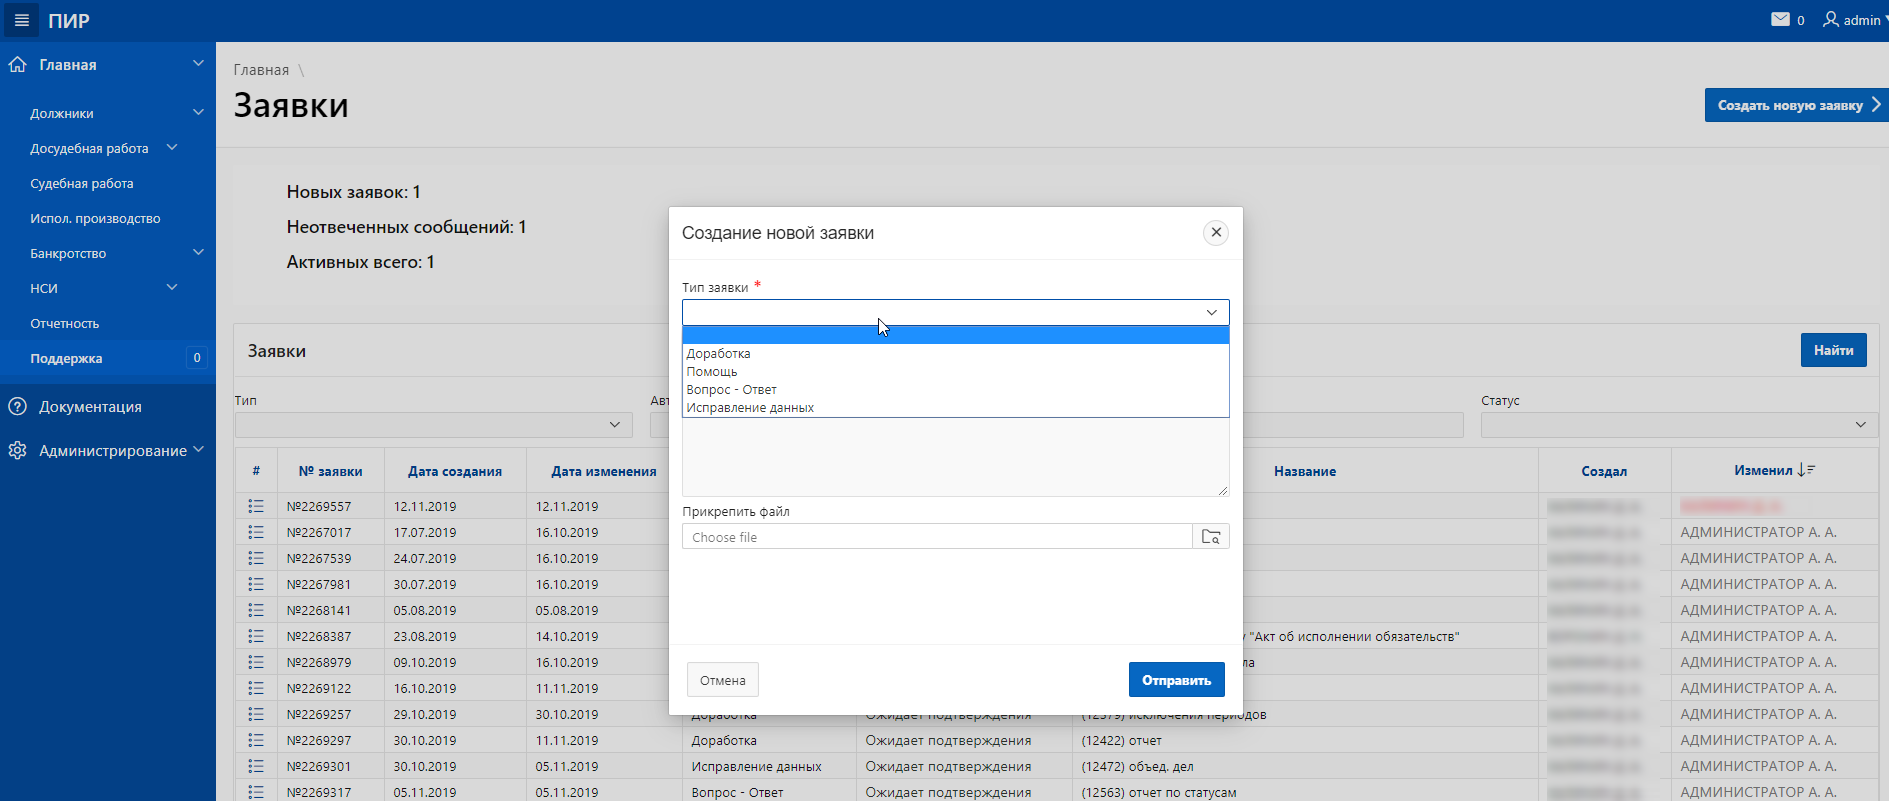Expand the НСИ submenu chevron
The height and width of the screenshot is (801, 1889).
coord(172,287)
